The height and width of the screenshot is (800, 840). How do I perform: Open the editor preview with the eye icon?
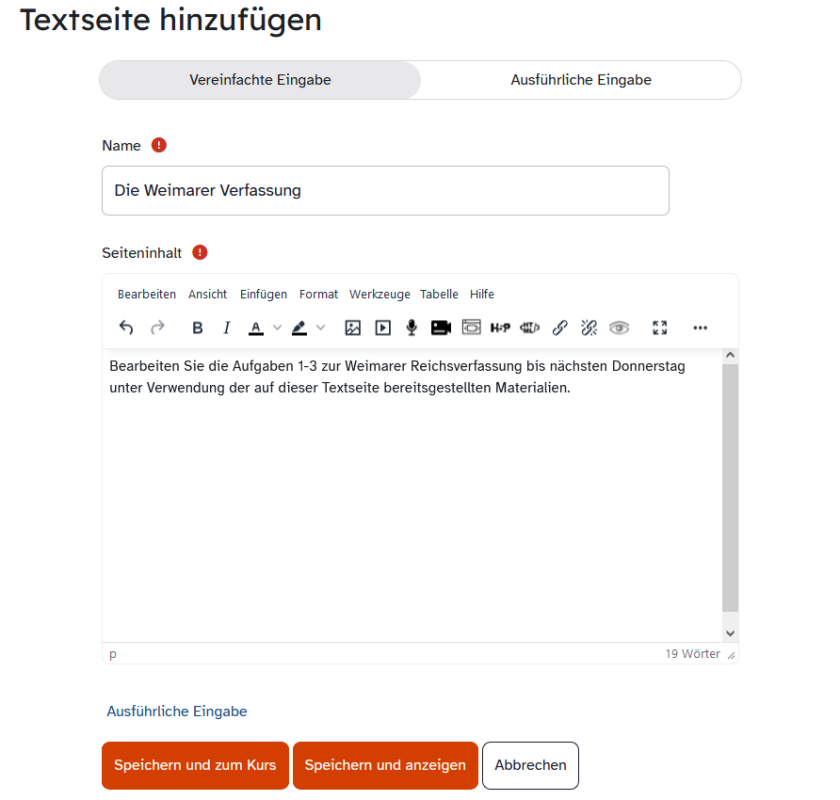619,327
